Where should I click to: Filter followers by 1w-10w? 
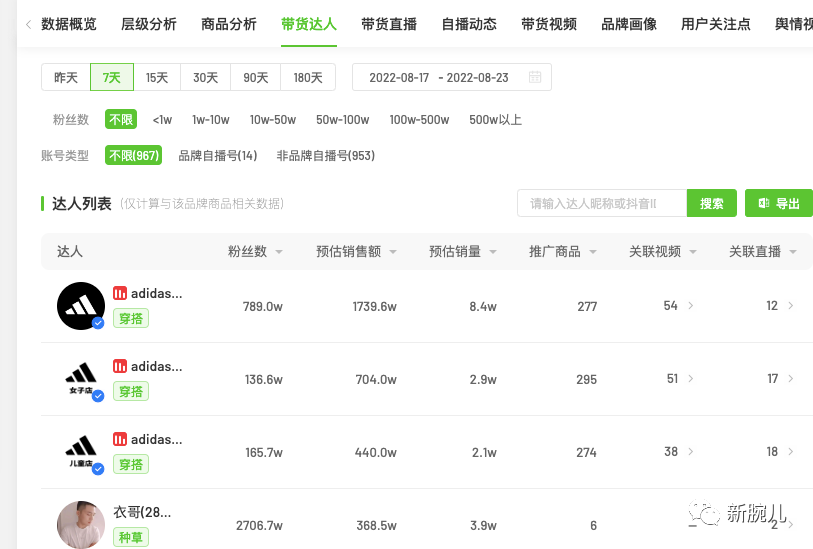[x=211, y=120]
